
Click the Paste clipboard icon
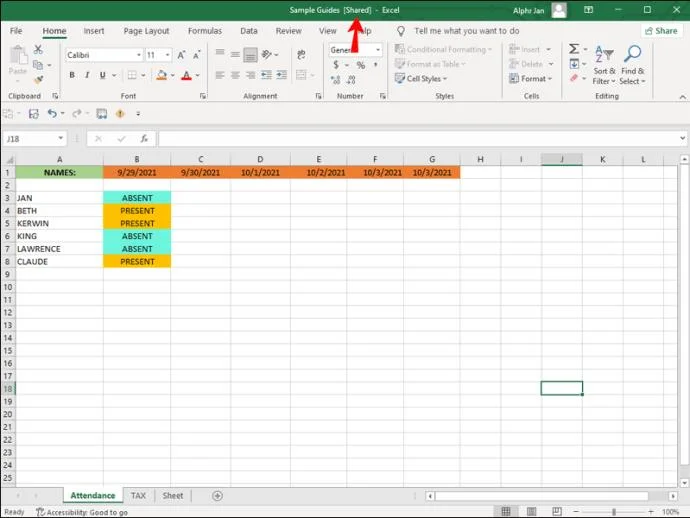18,56
